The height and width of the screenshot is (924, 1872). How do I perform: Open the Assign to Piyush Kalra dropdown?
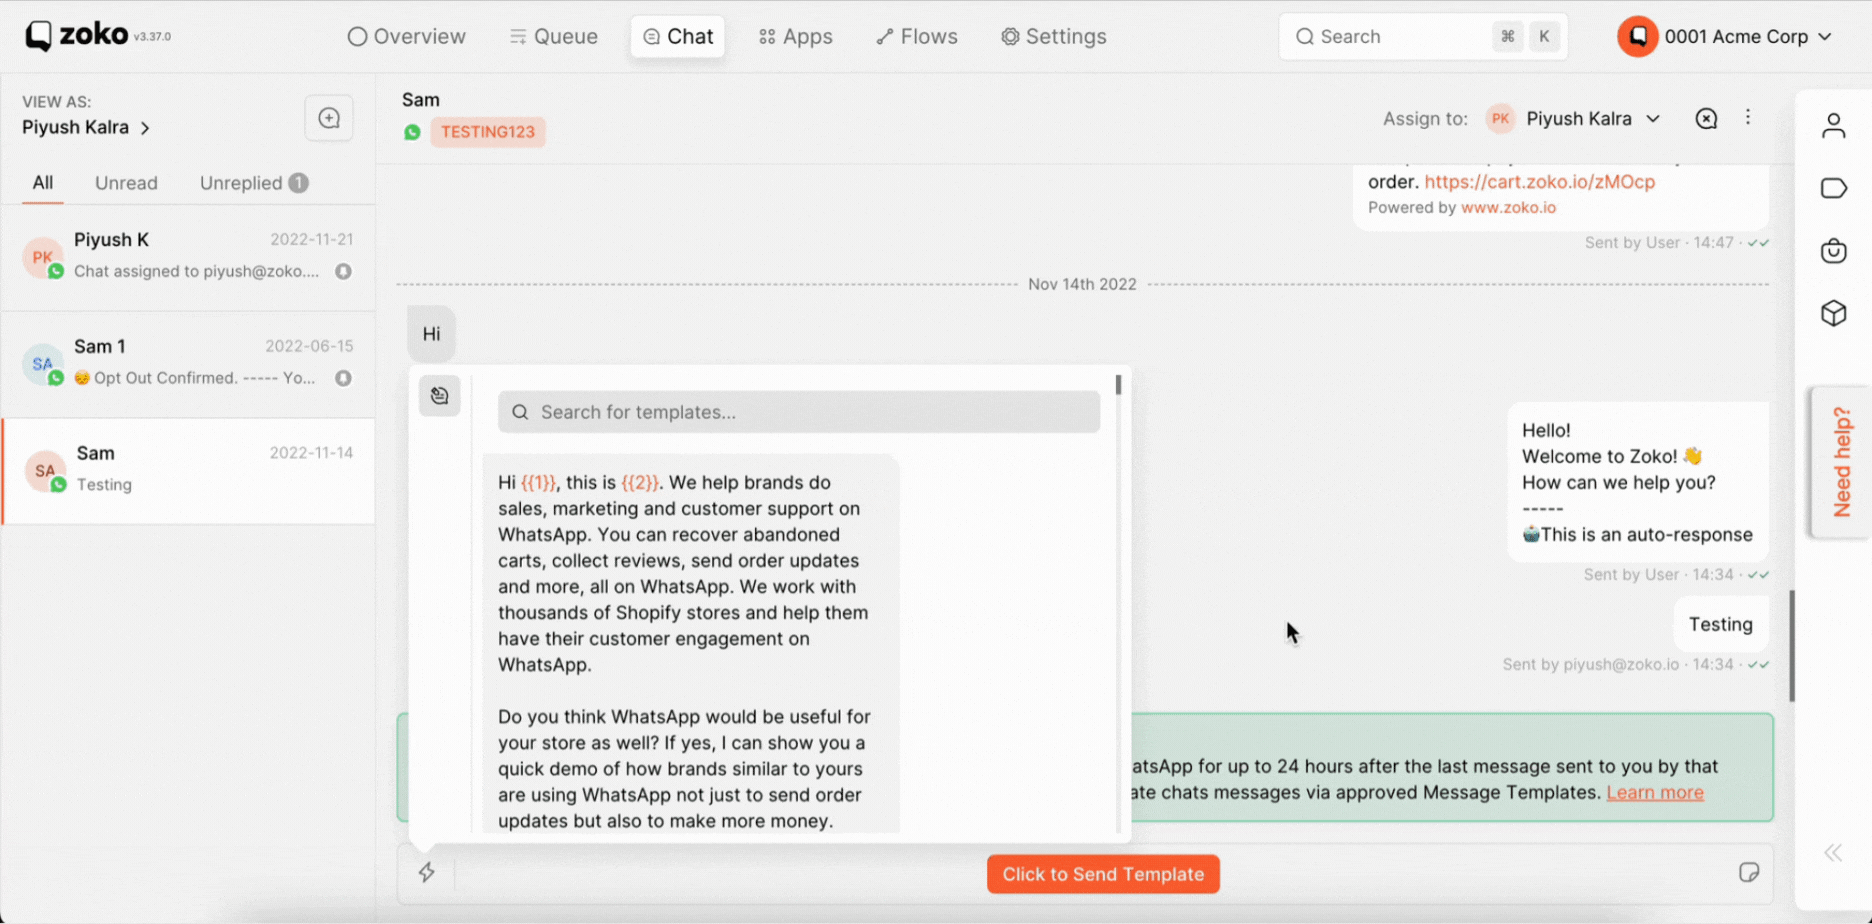1572,119
